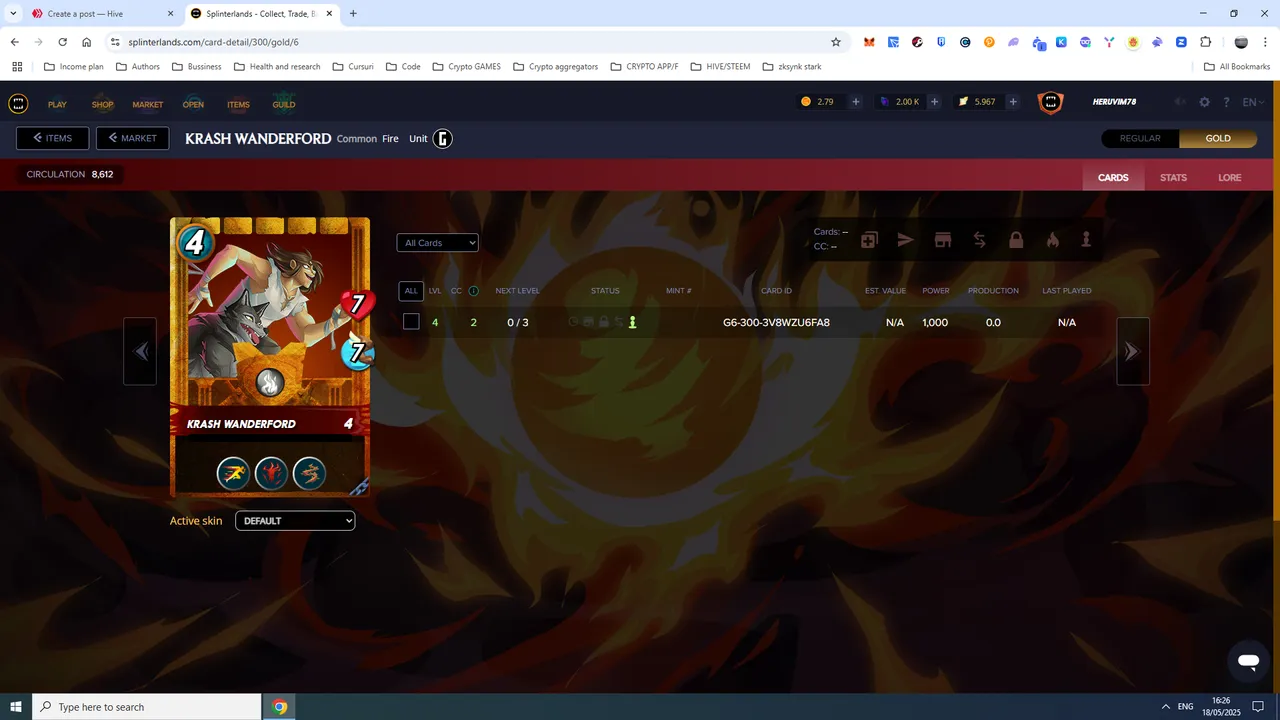Image resolution: width=1280 pixels, height=720 pixels.
Task: Open help question mark icon
Action: pos(1226,102)
